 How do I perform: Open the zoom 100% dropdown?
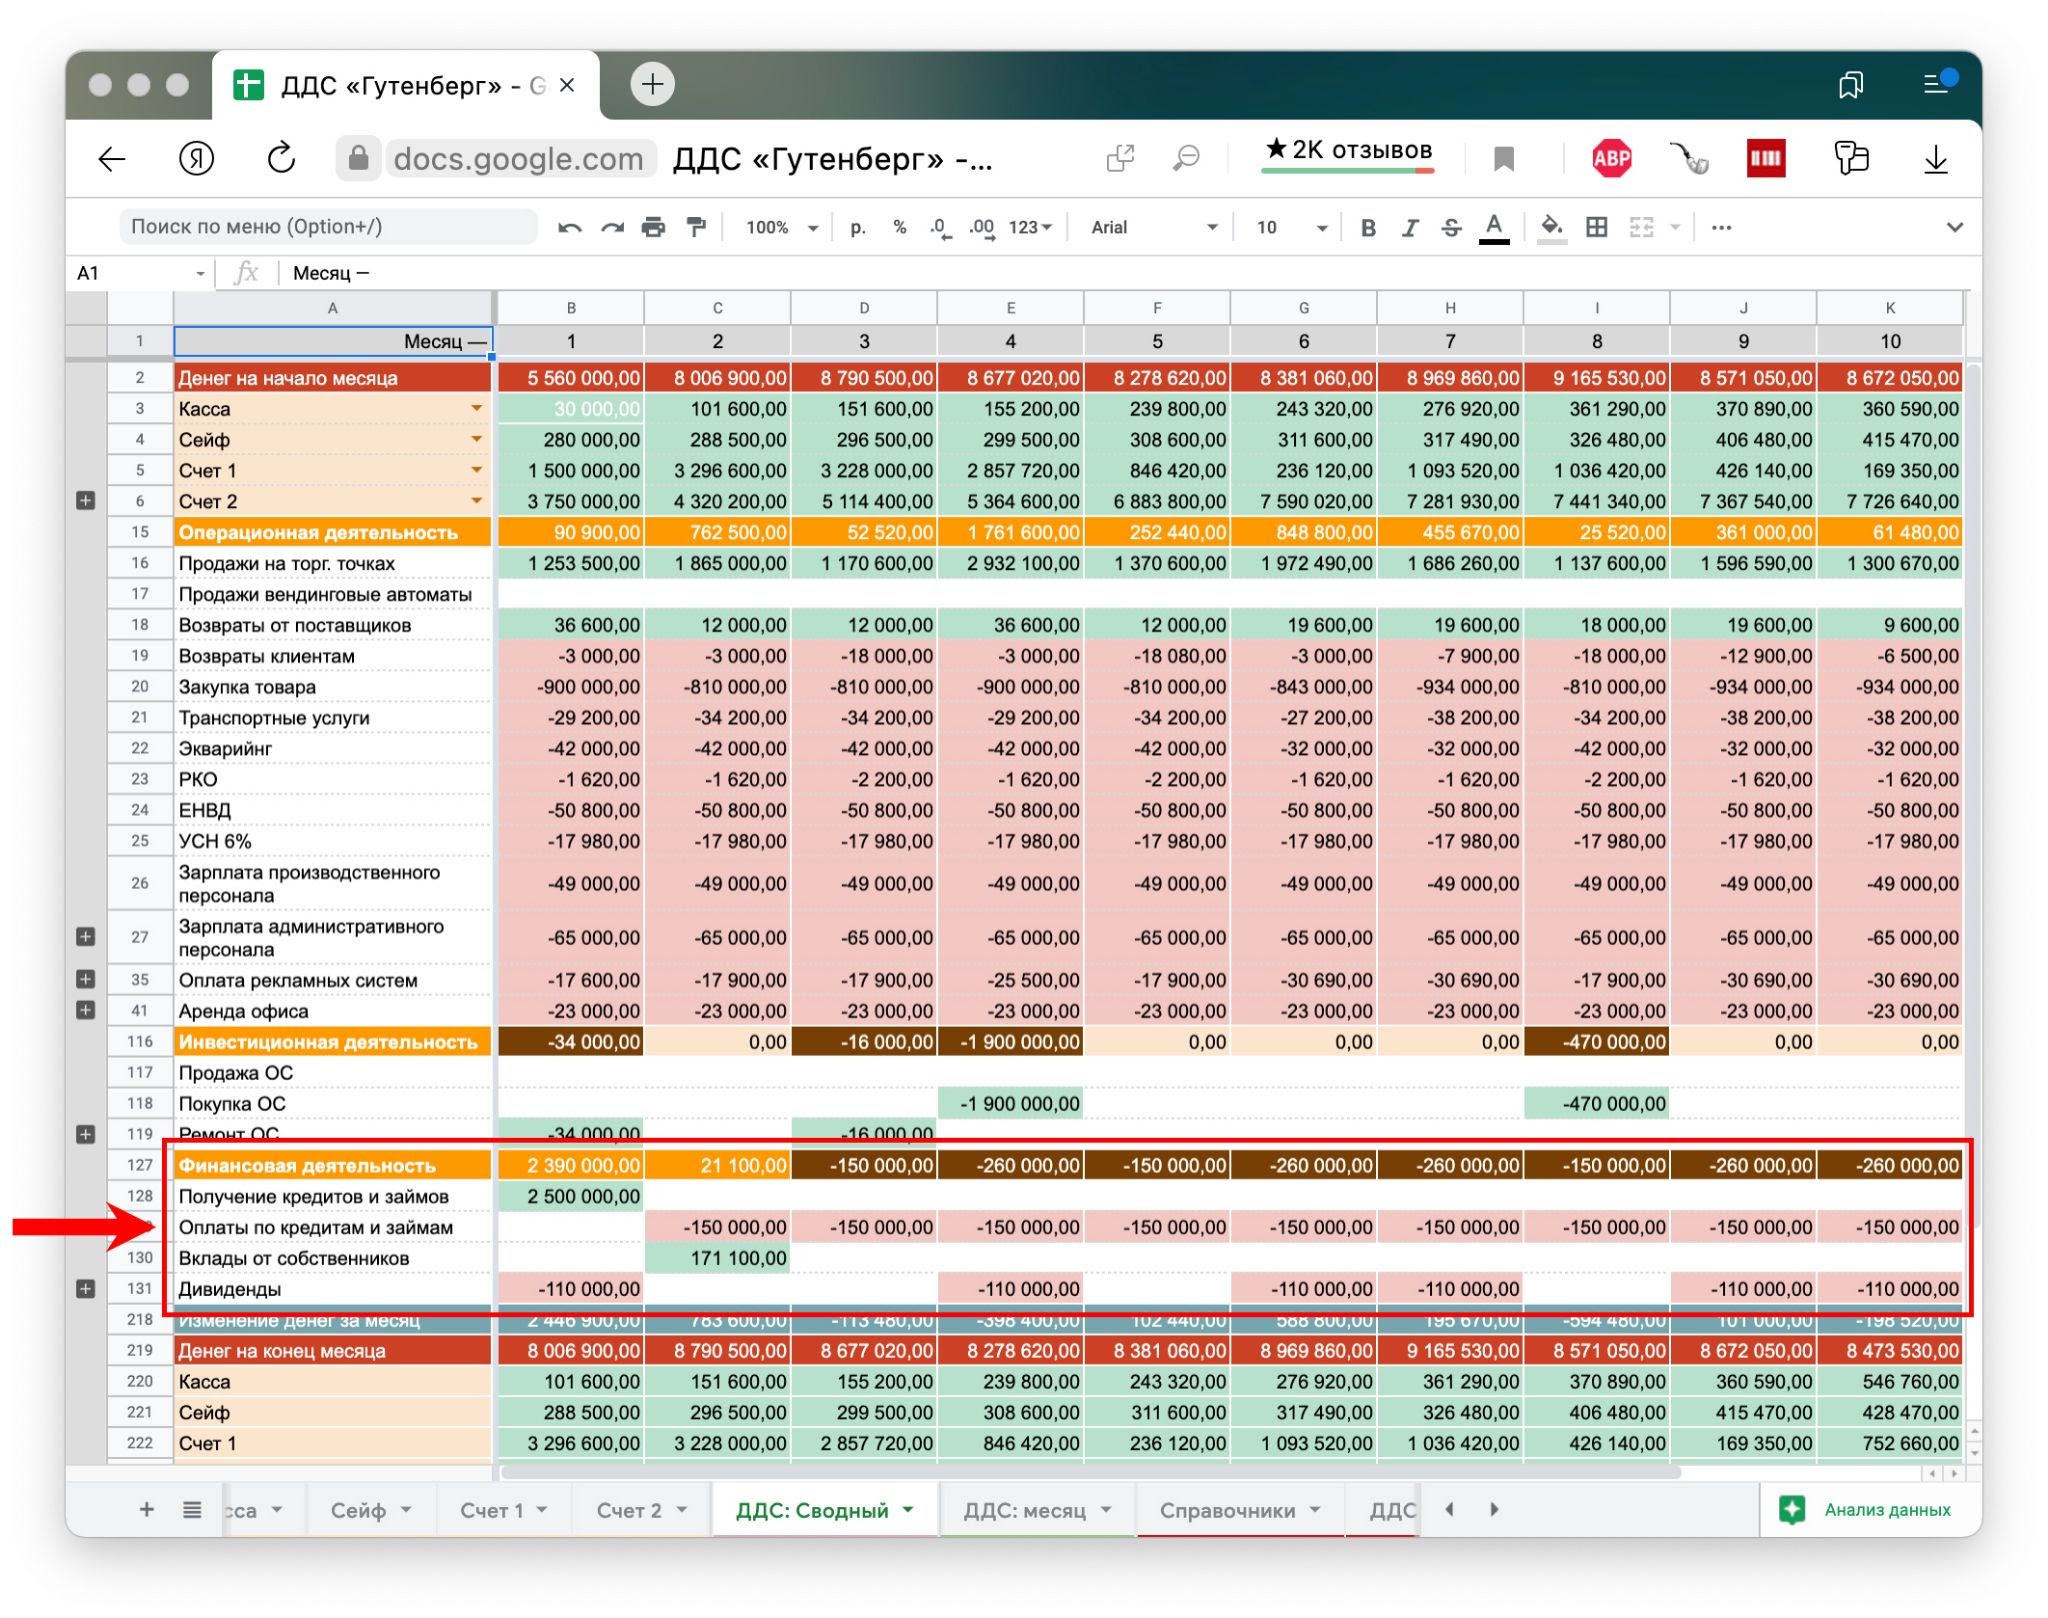(x=782, y=228)
